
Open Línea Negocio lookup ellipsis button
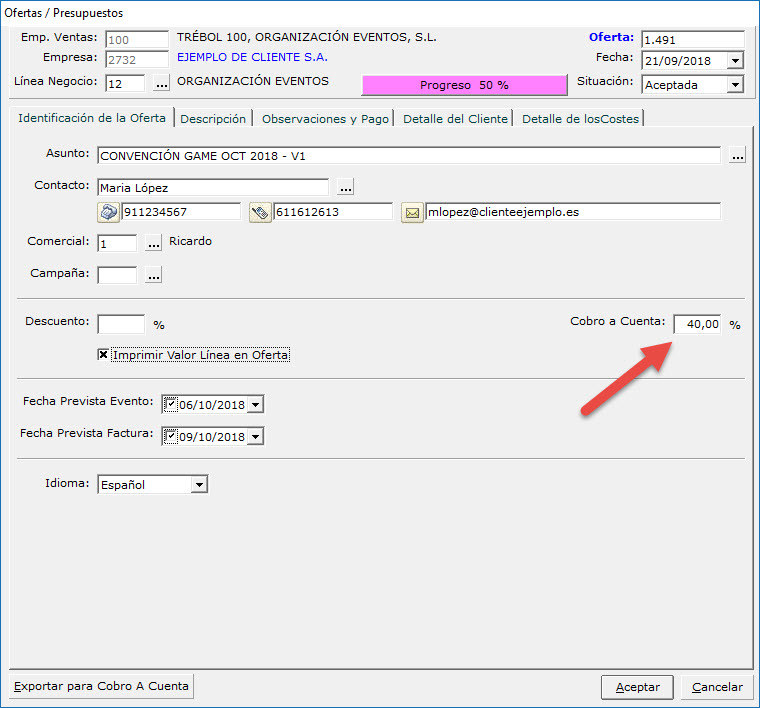(x=161, y=84)
